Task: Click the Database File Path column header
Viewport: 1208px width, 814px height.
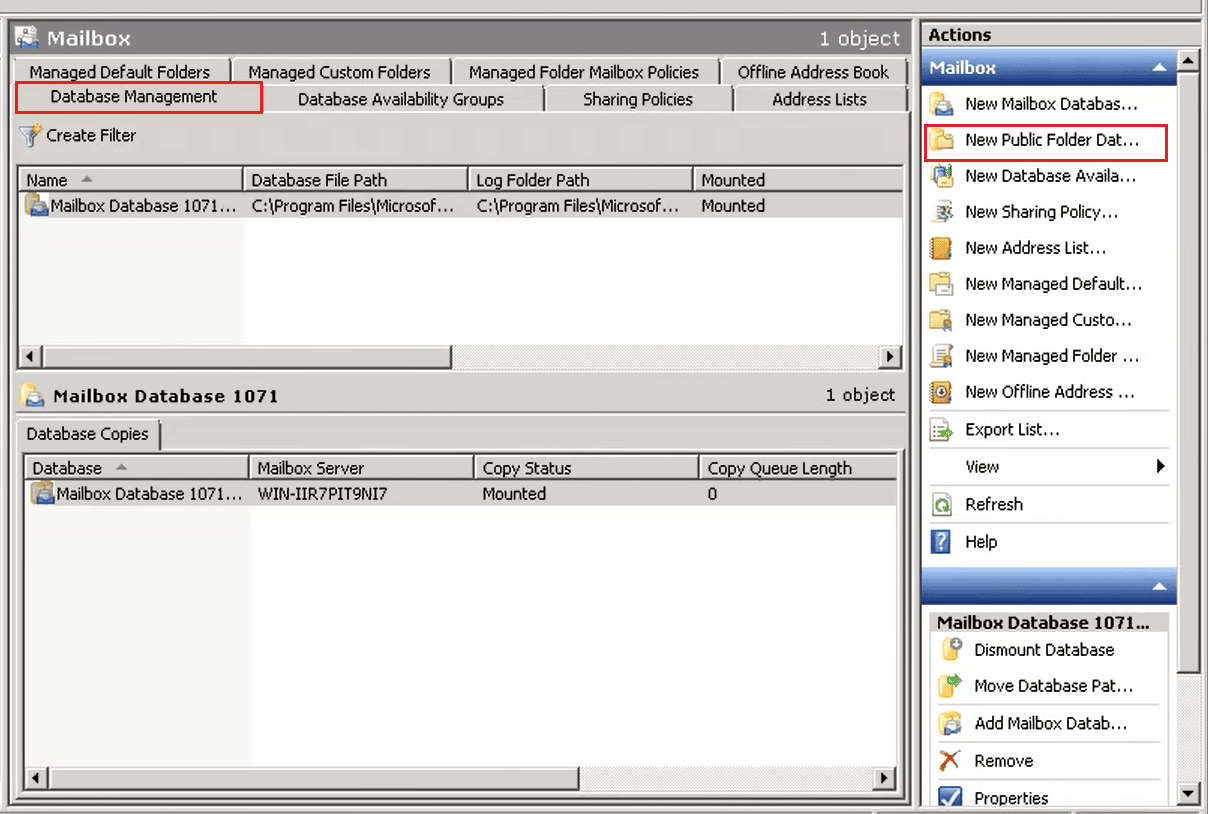Action: tap(356, 180)
